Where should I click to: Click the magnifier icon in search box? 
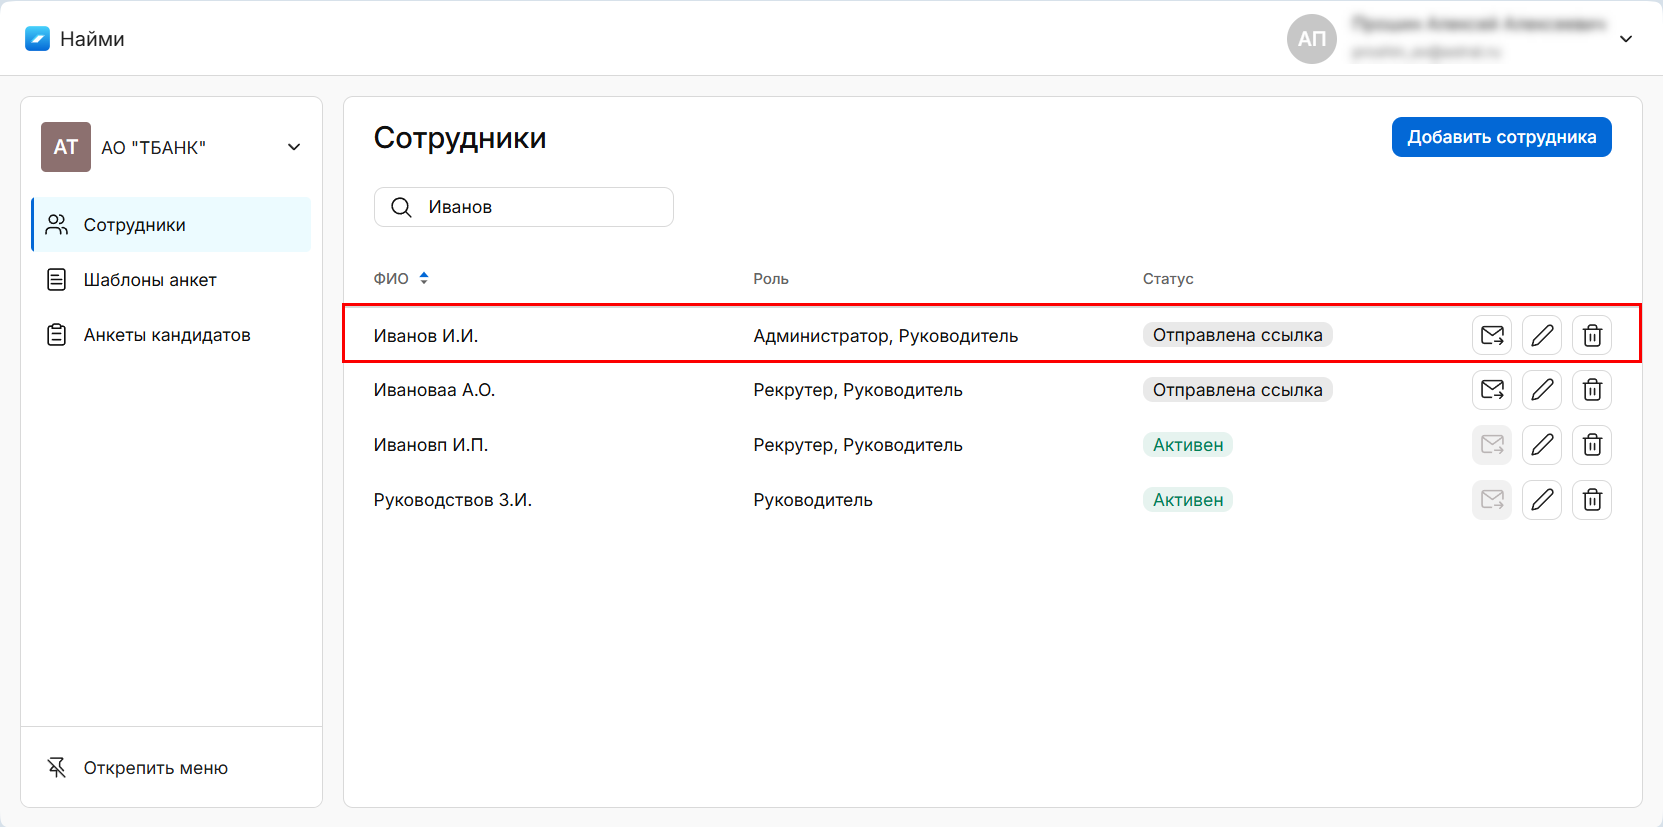click(x=401, y=207)
